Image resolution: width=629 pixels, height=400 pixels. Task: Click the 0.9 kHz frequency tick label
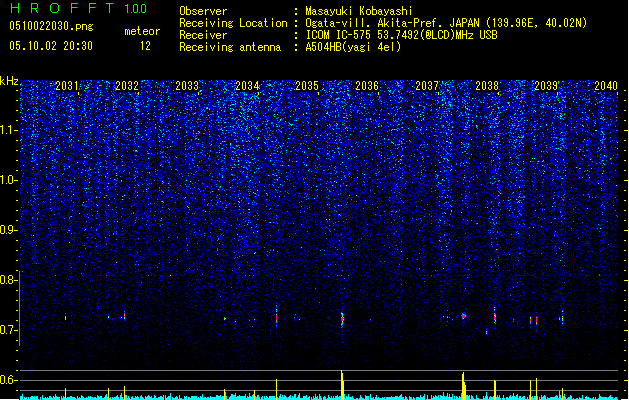9,230
